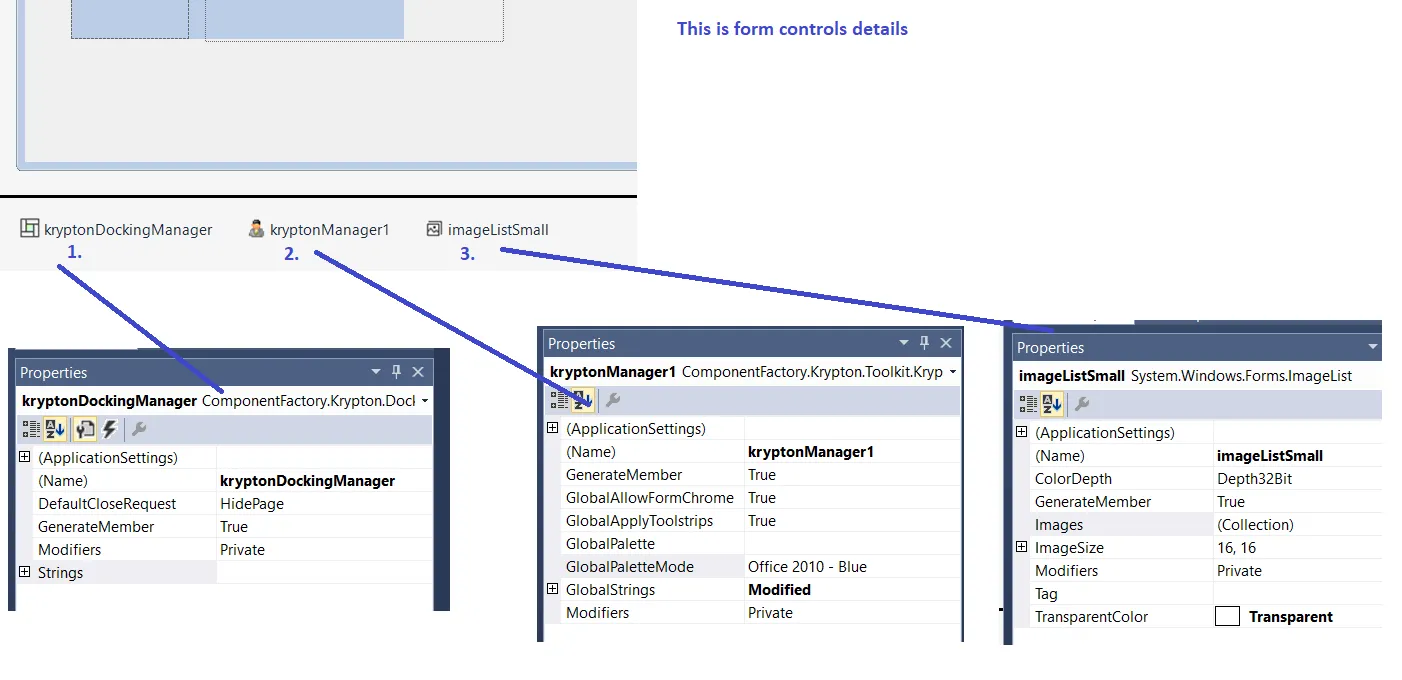The image size is (1402, 680).
Task: Select the DefaultCloseRequest property name
Action: point(107,504)
